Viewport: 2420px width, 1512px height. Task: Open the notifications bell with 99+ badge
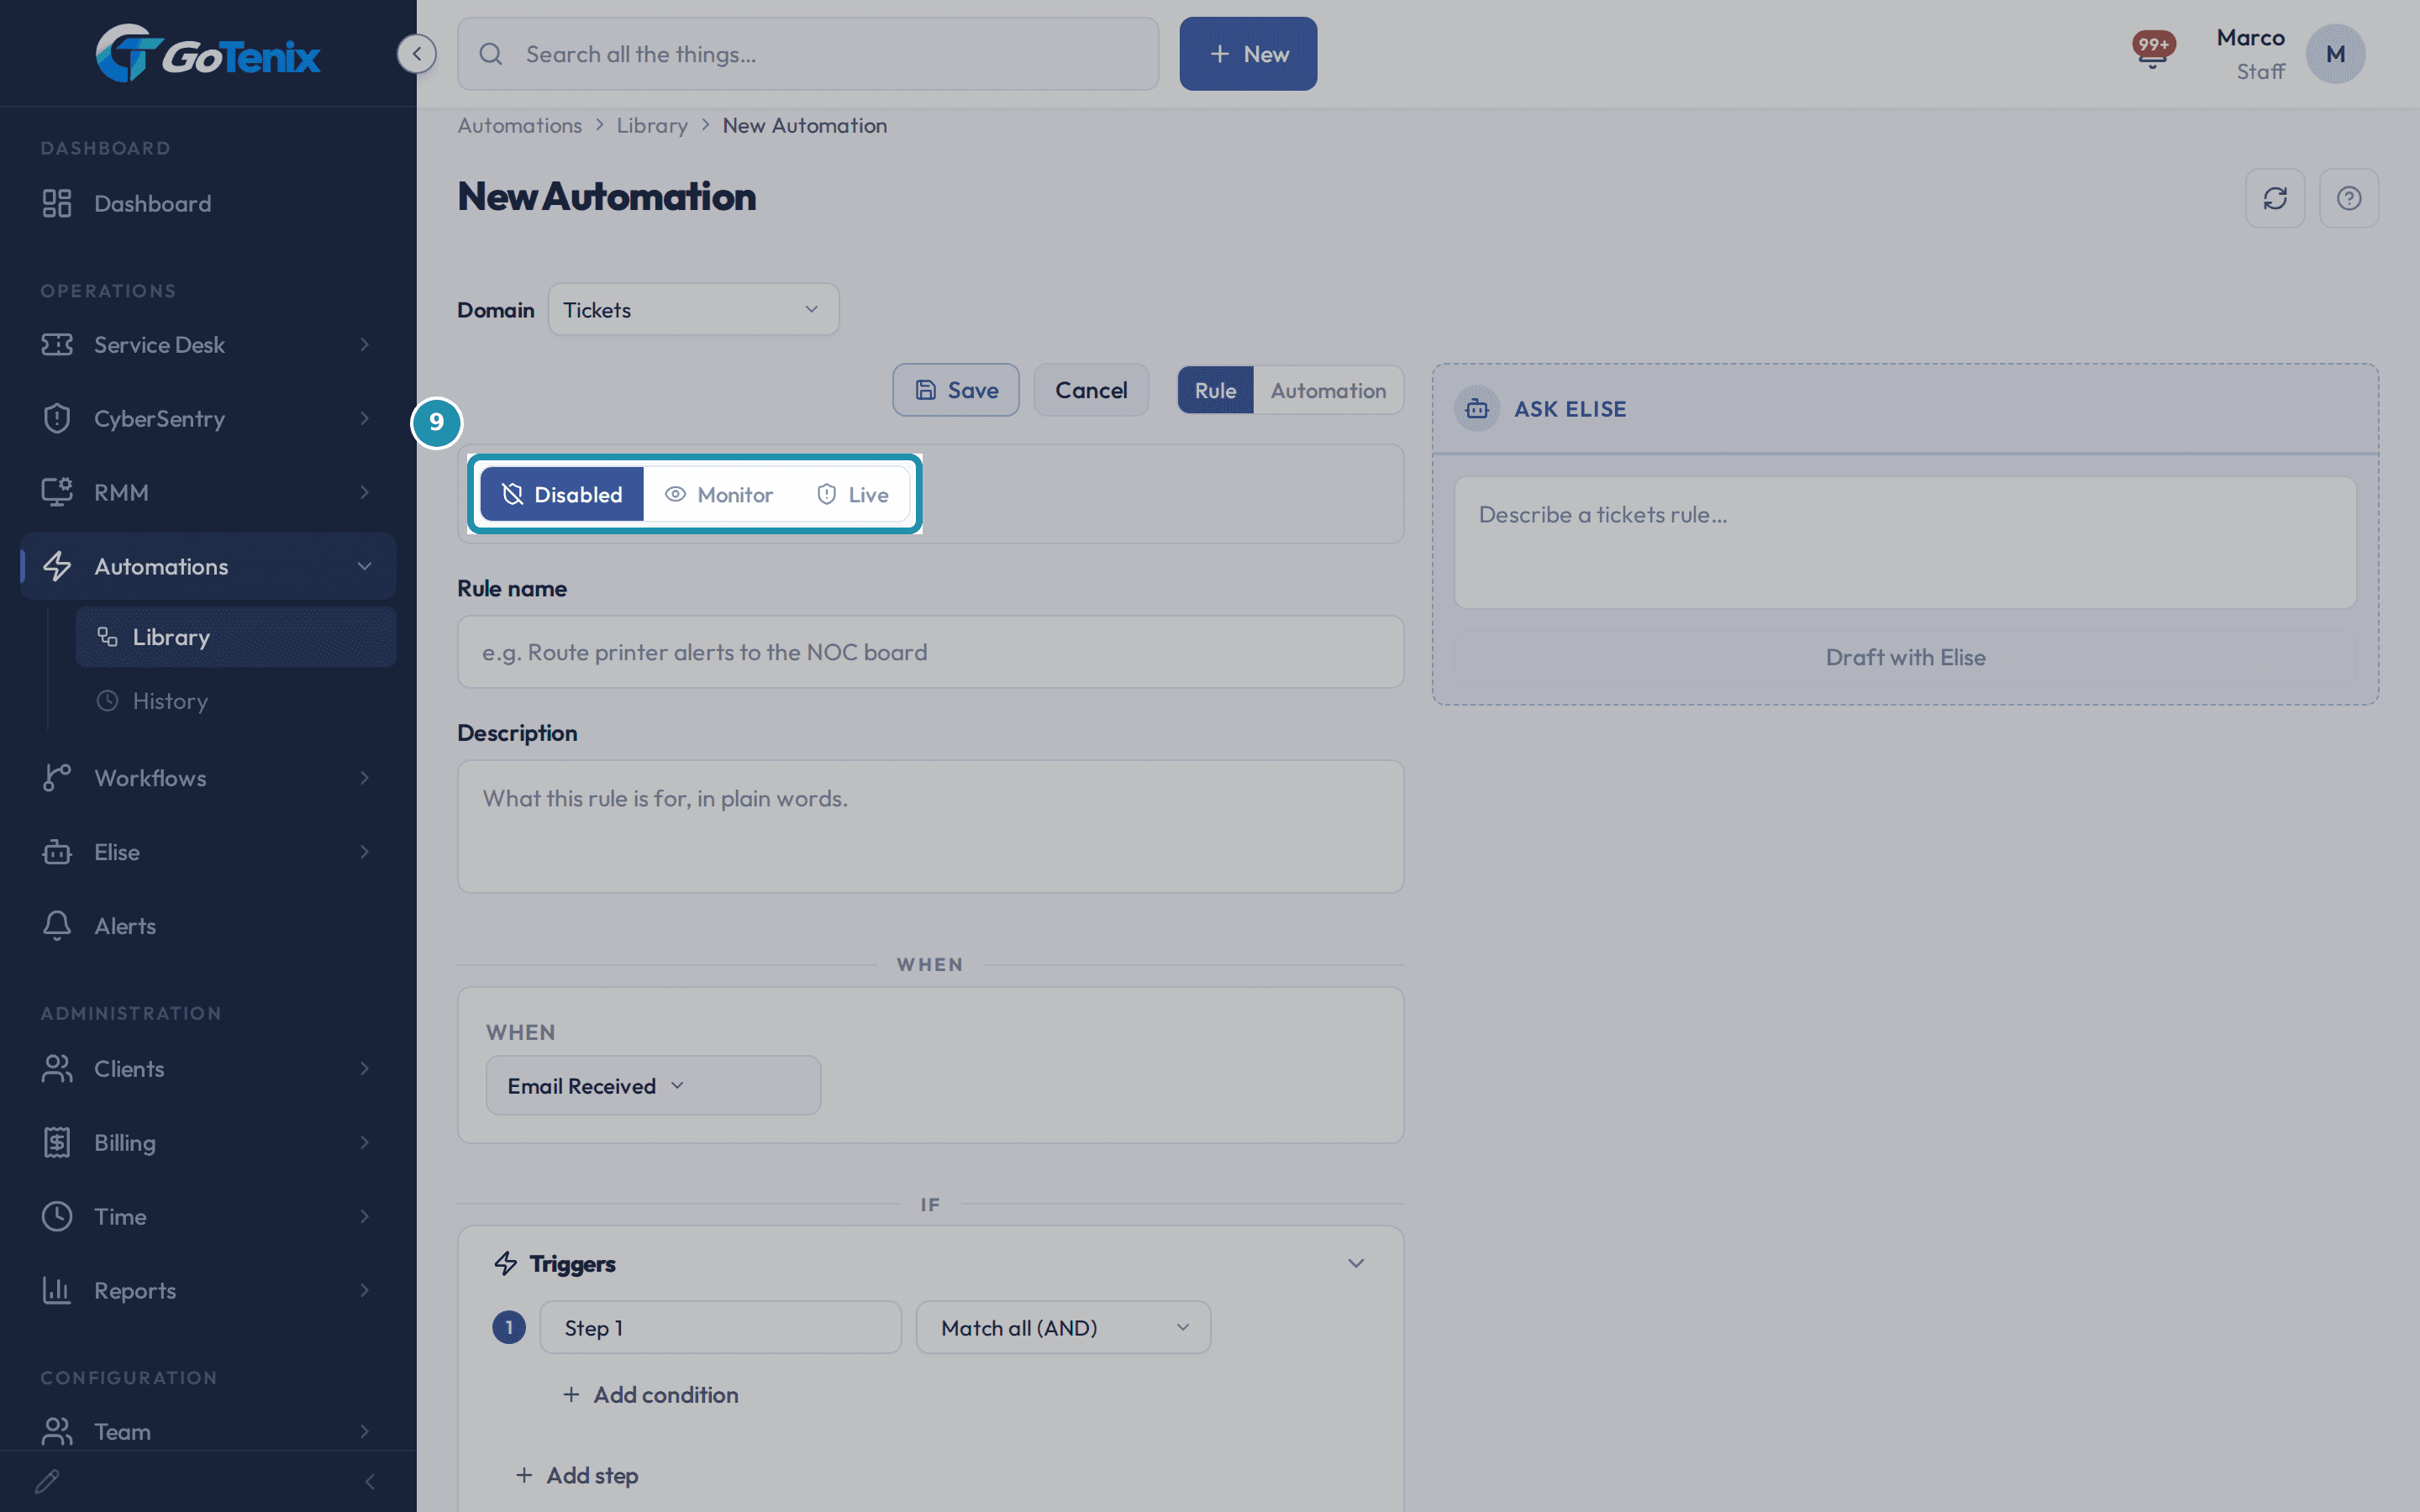[2152, 52]
